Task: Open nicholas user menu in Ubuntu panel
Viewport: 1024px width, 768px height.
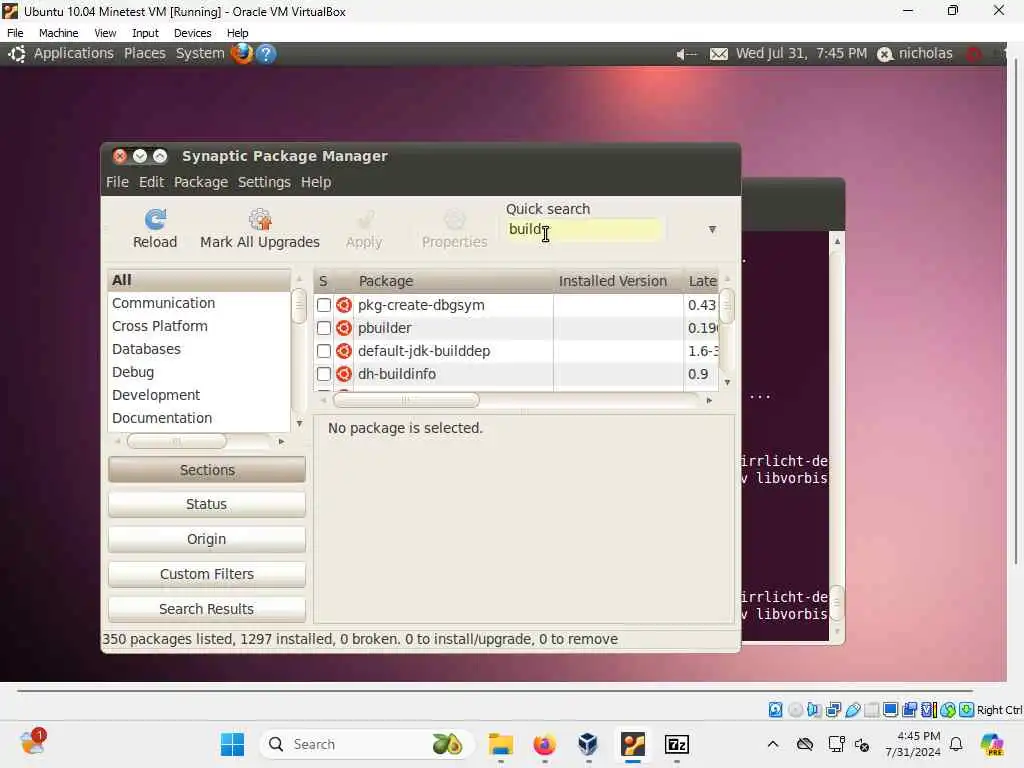Action: coord(915,54)
